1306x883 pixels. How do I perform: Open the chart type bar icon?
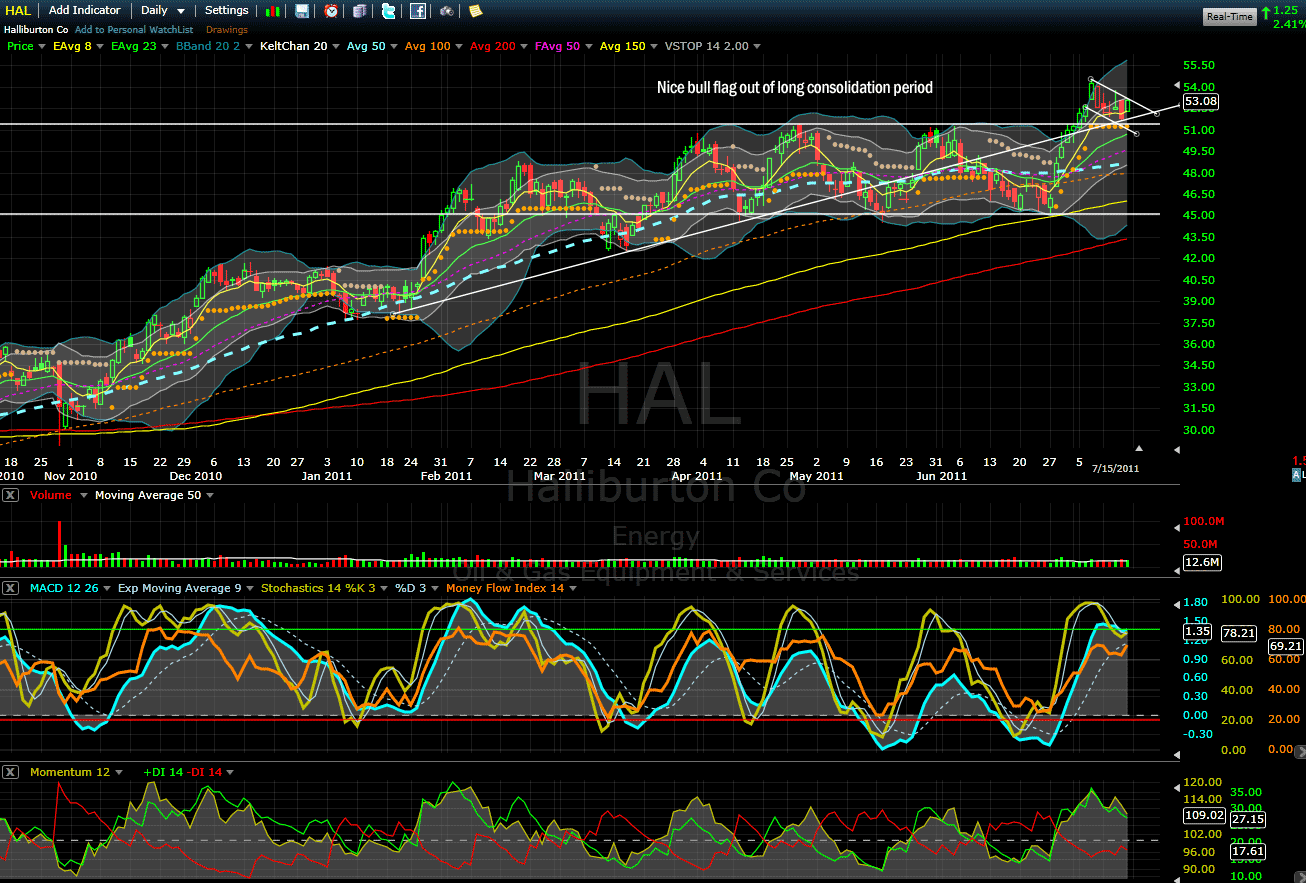pyautogui.click(x=273, y=11)
